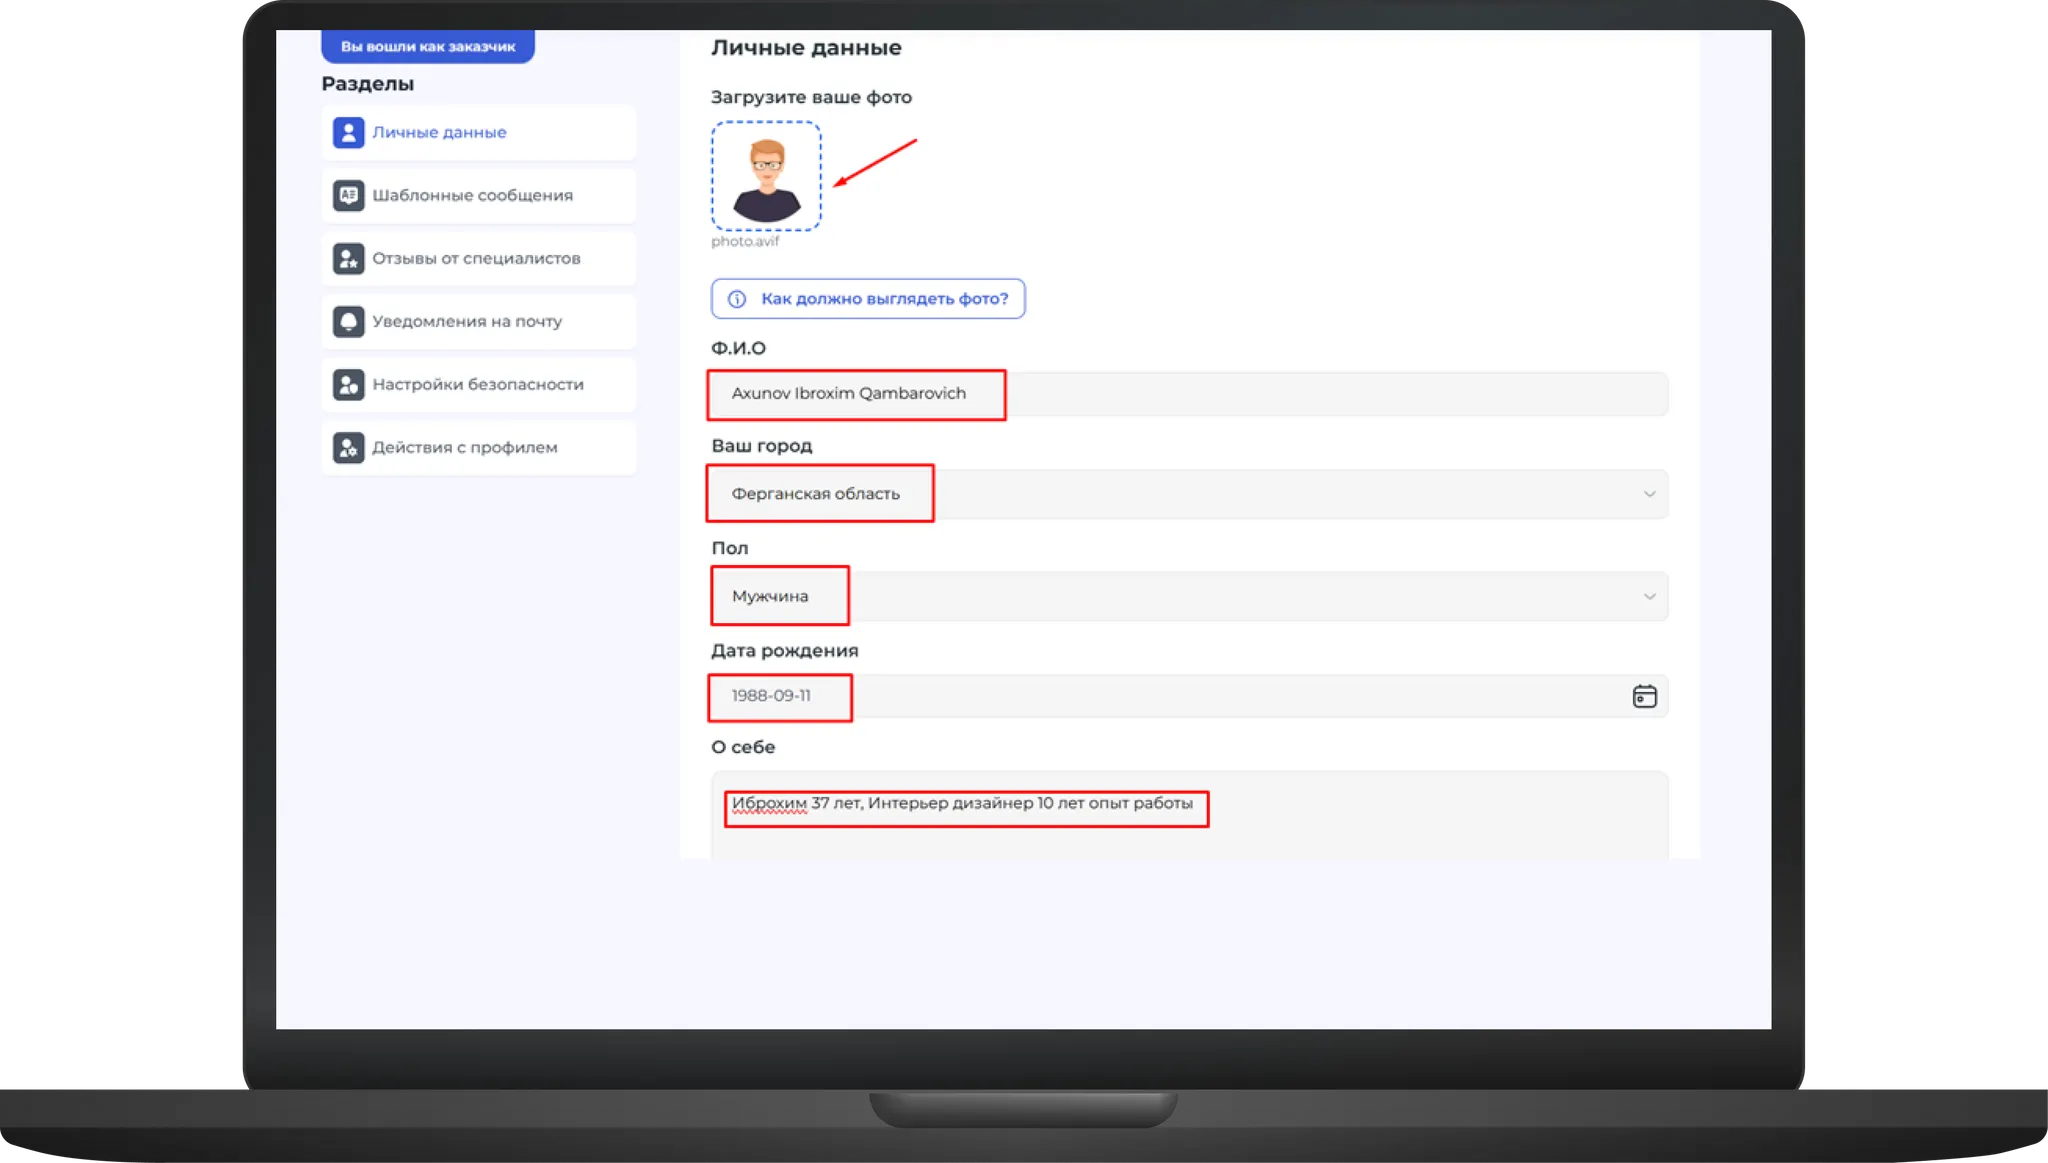
Task: Click "Вы вошли как заказчик" badge
Action: (x=428, y=46)
